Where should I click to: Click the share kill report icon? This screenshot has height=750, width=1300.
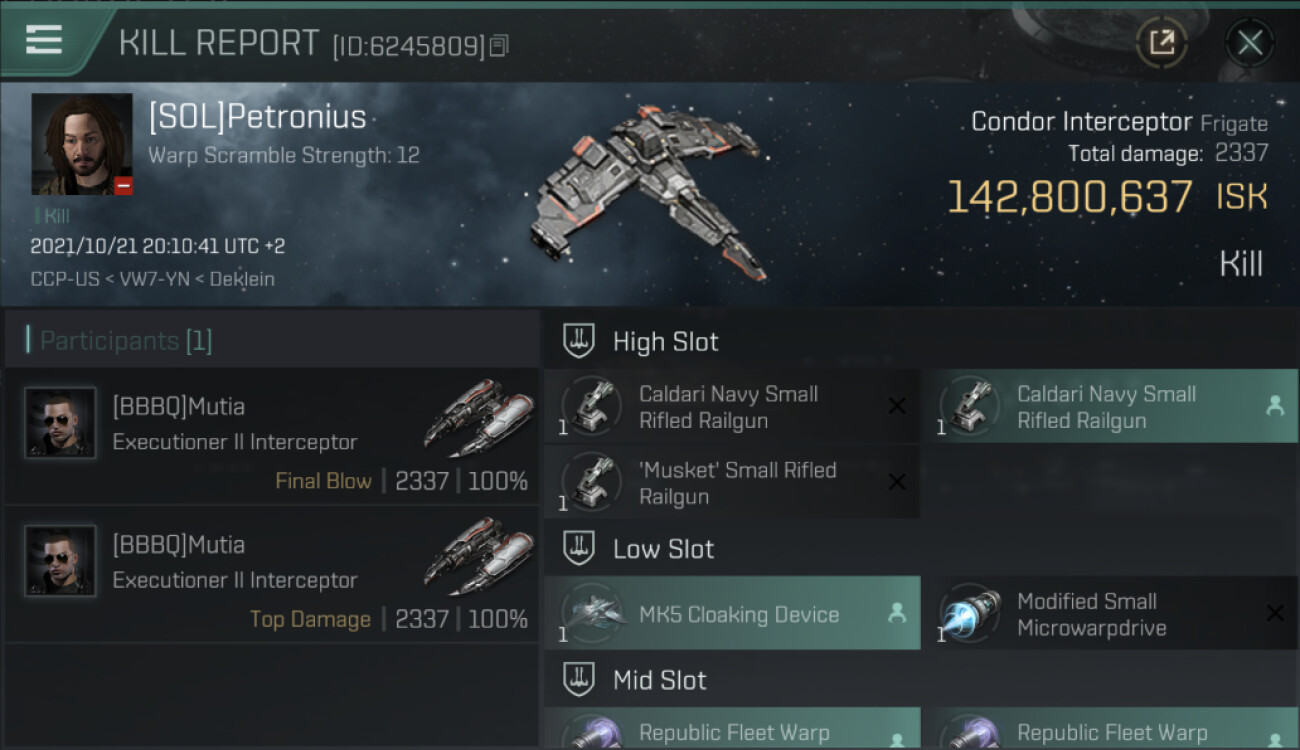pyautogui.click(x=1161, y=42)
